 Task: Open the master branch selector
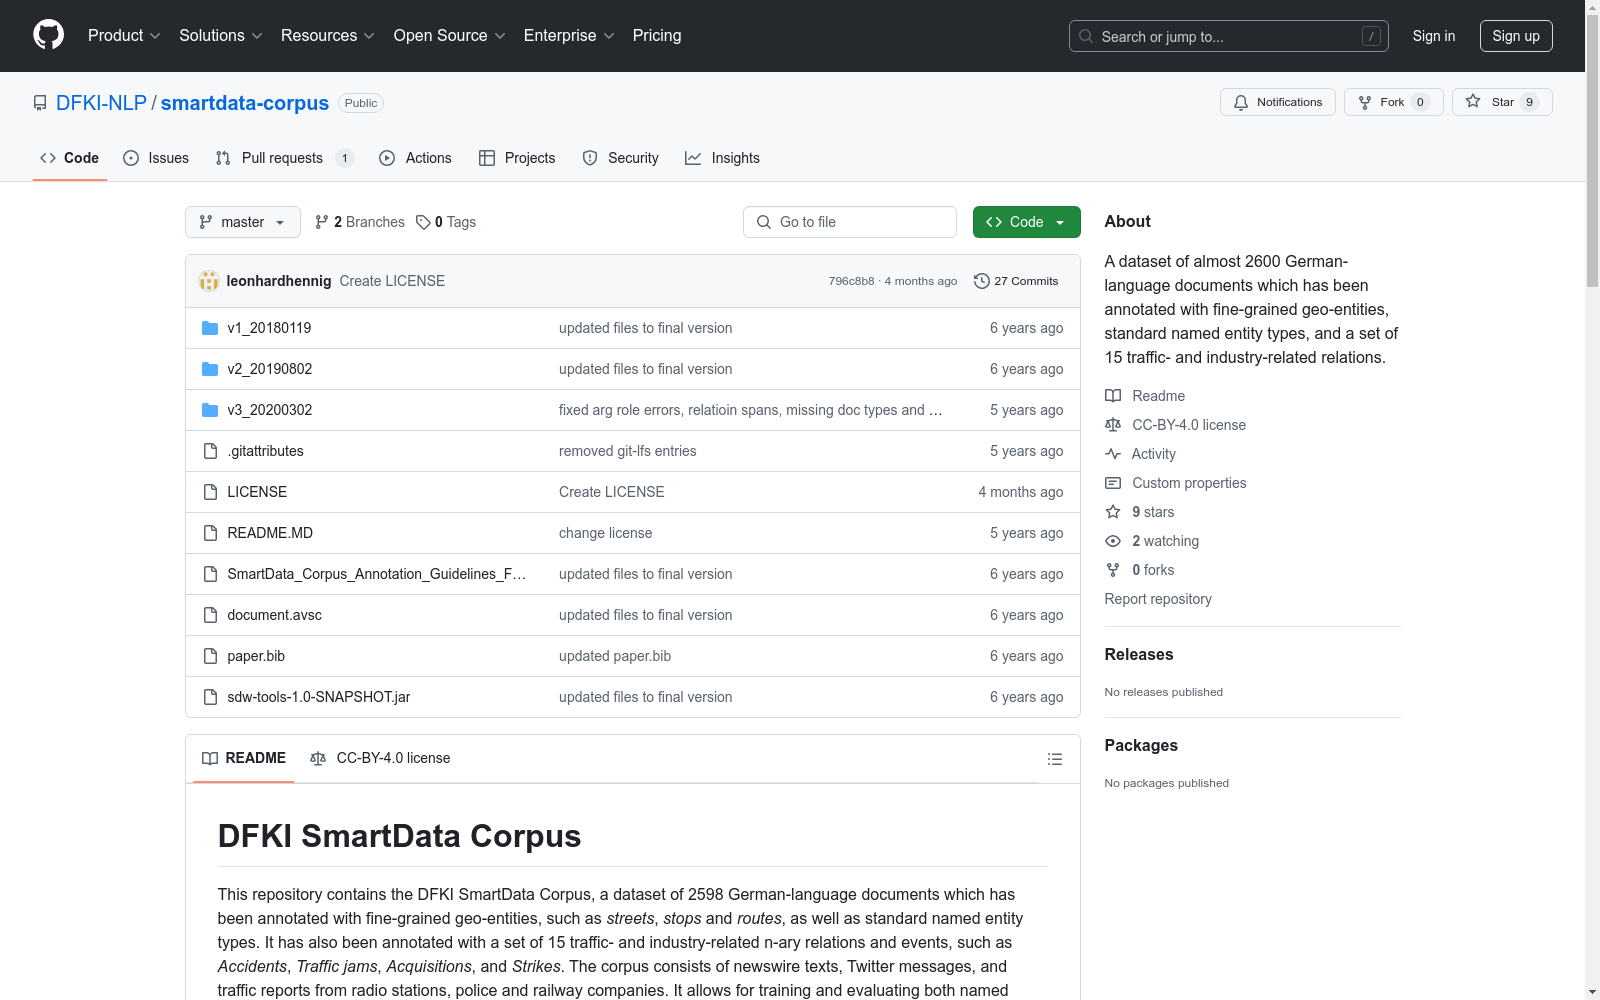(x=243, y=222)
